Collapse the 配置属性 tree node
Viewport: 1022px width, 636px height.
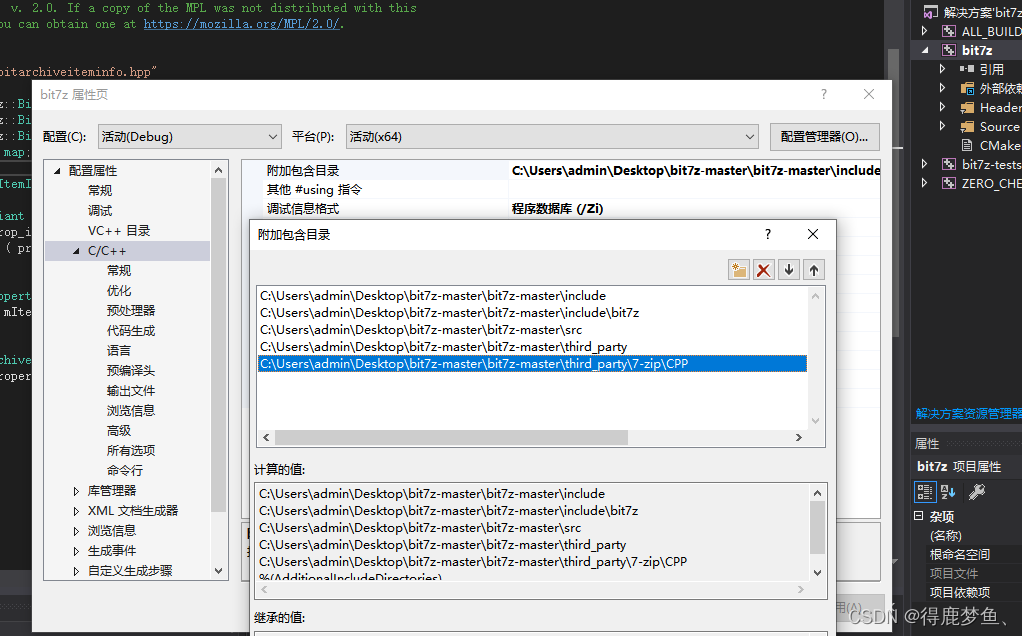pos(57,171)
